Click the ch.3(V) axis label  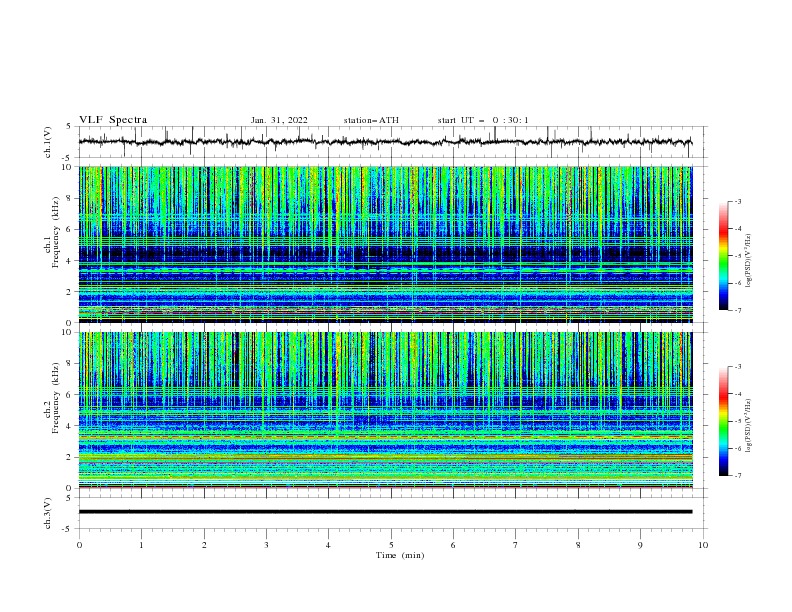[x=48, y=513]
